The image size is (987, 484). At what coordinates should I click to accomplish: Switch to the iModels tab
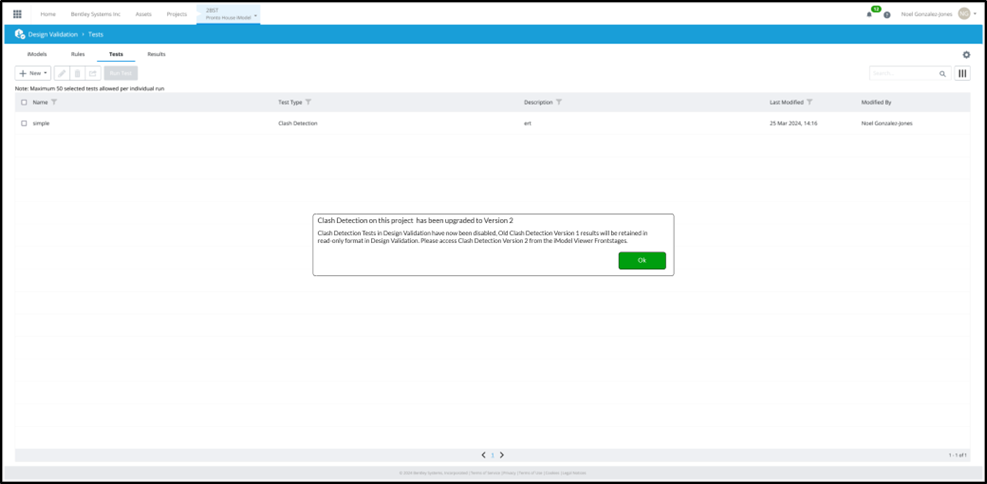37,54
